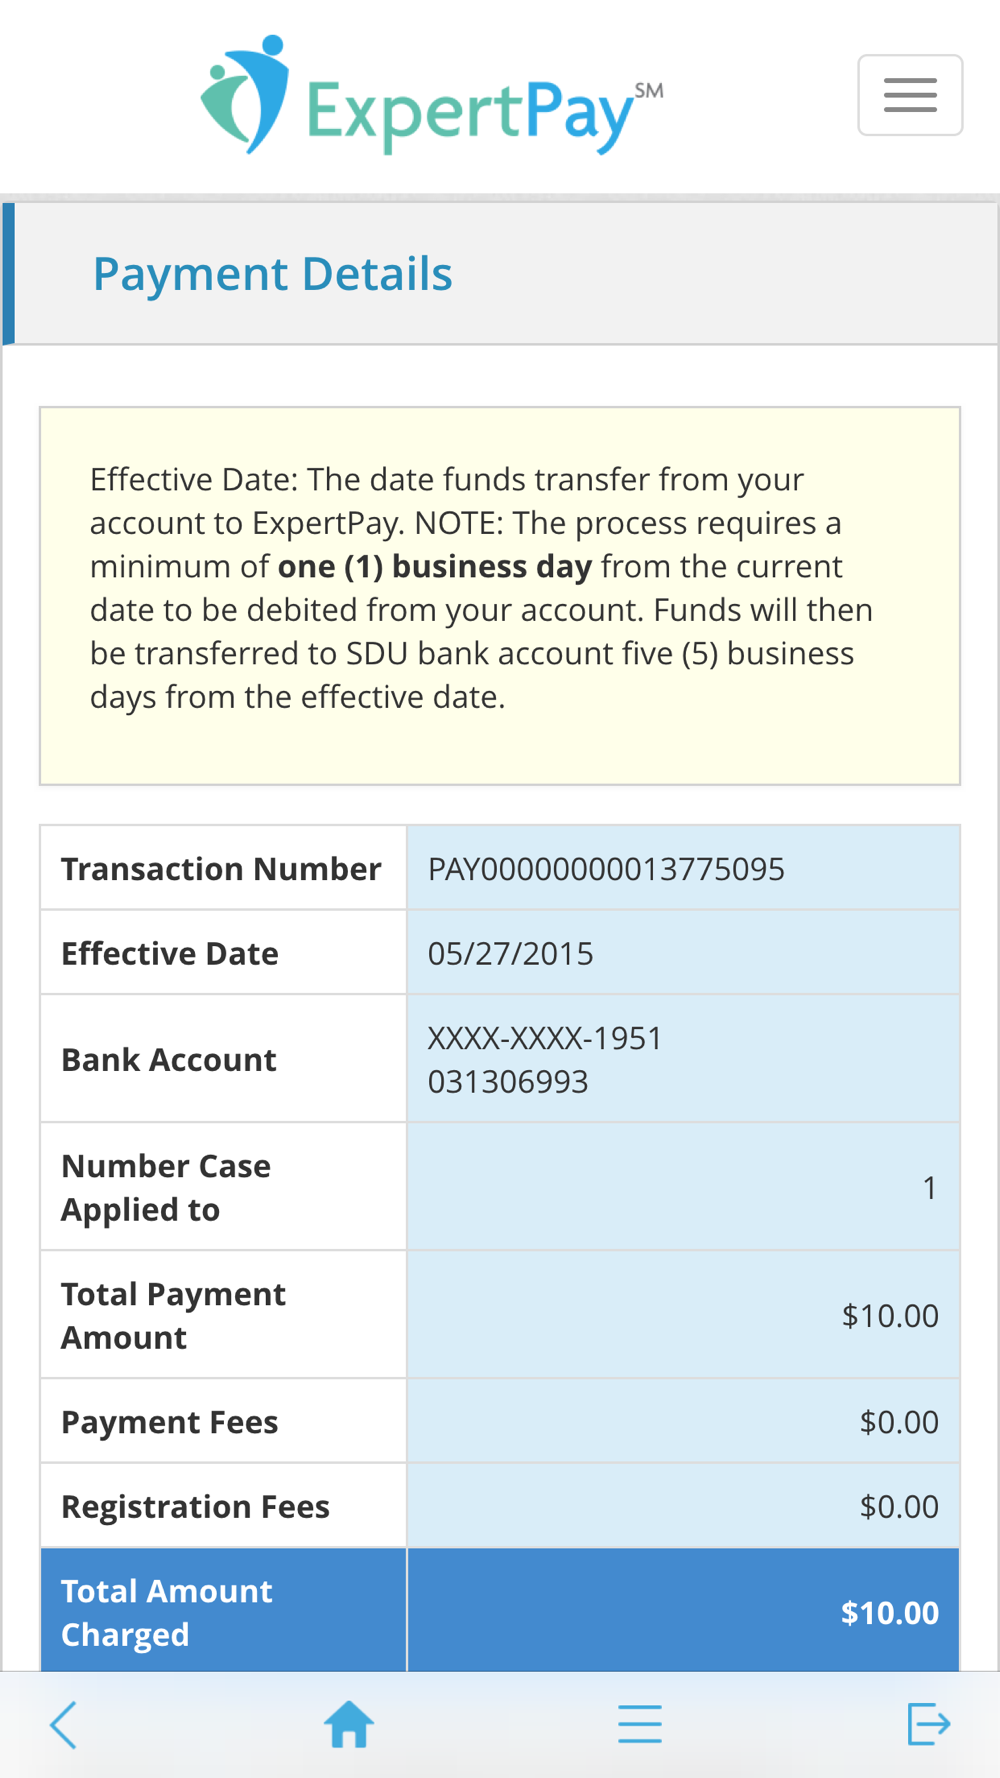The width and height of the screenshot is (1000, 1778).
Task: Click the bank account XXXX-XXXX-1951 value
Action: [x=545, y=1039]
